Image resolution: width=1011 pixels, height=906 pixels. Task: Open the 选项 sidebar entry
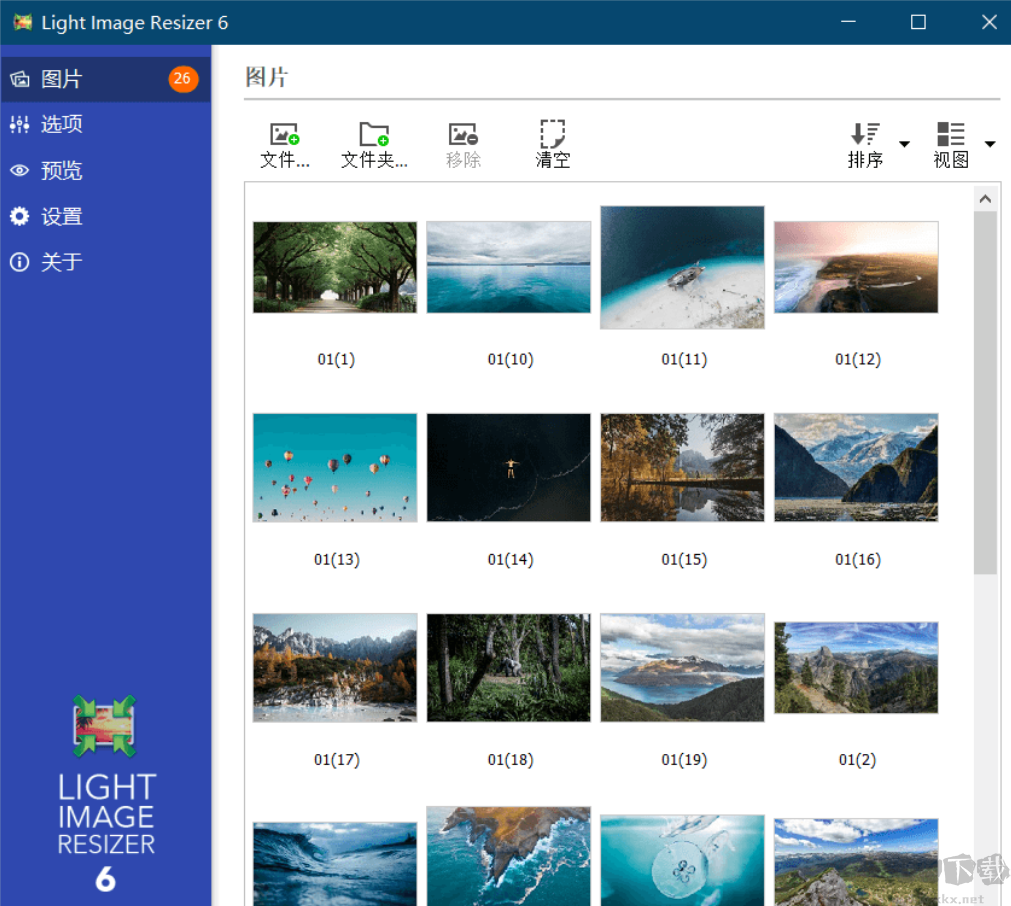point(60,124)
